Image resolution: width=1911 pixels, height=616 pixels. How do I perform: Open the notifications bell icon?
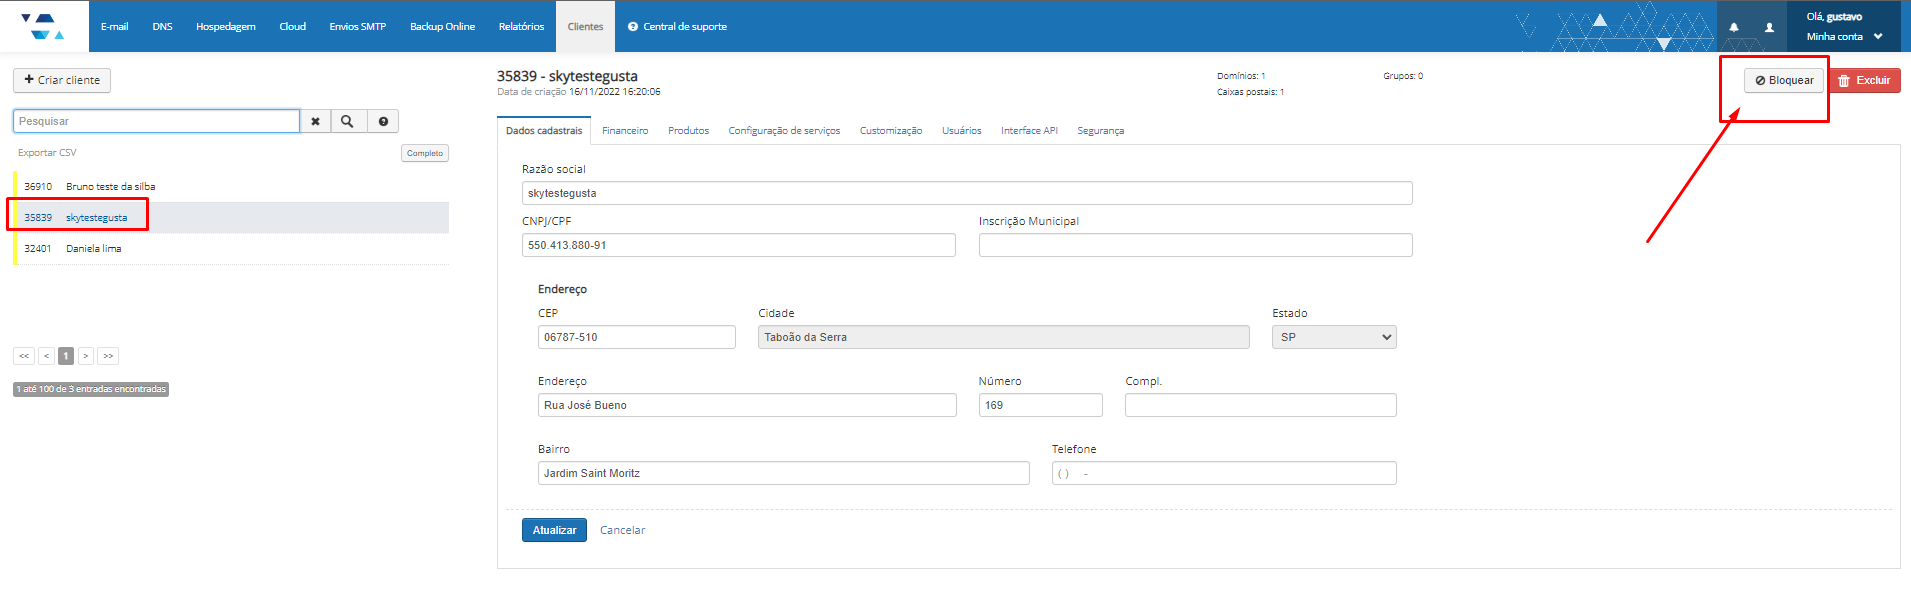click(1734, 27)
